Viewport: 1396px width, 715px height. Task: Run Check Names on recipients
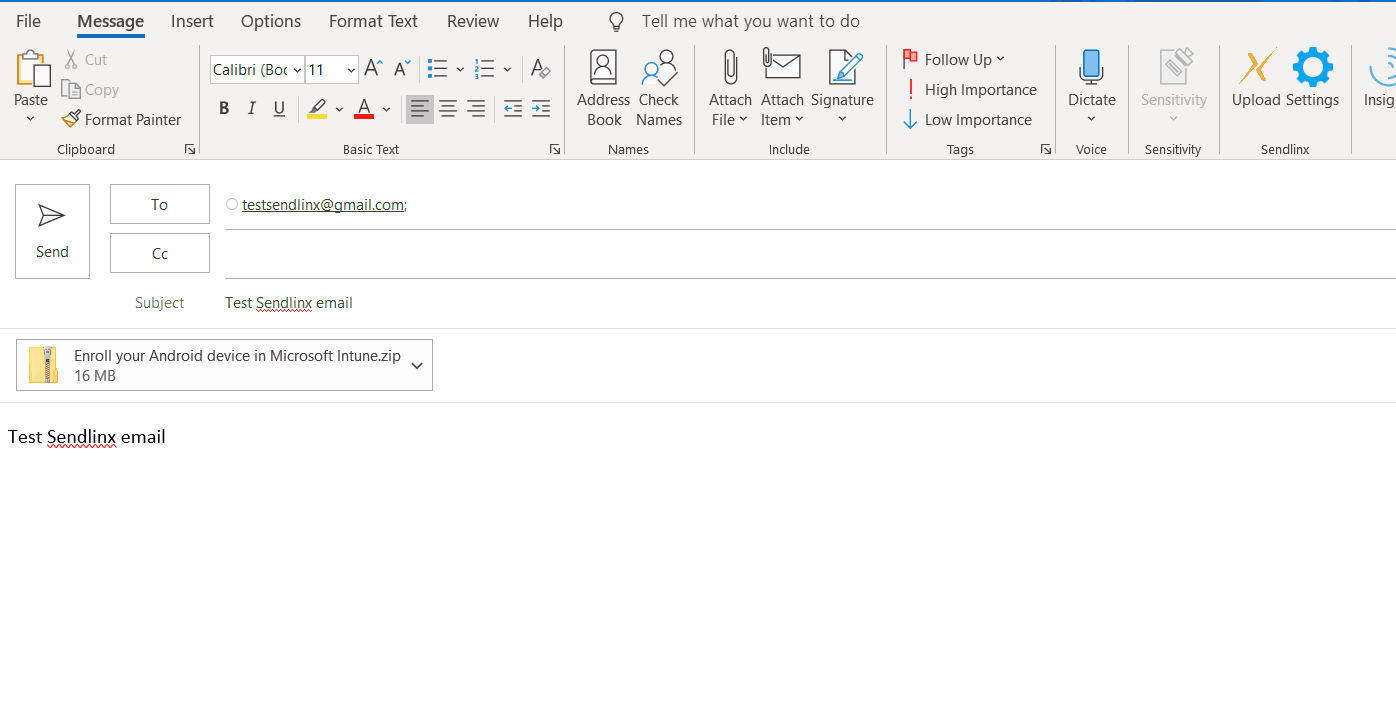pos(659,90)
